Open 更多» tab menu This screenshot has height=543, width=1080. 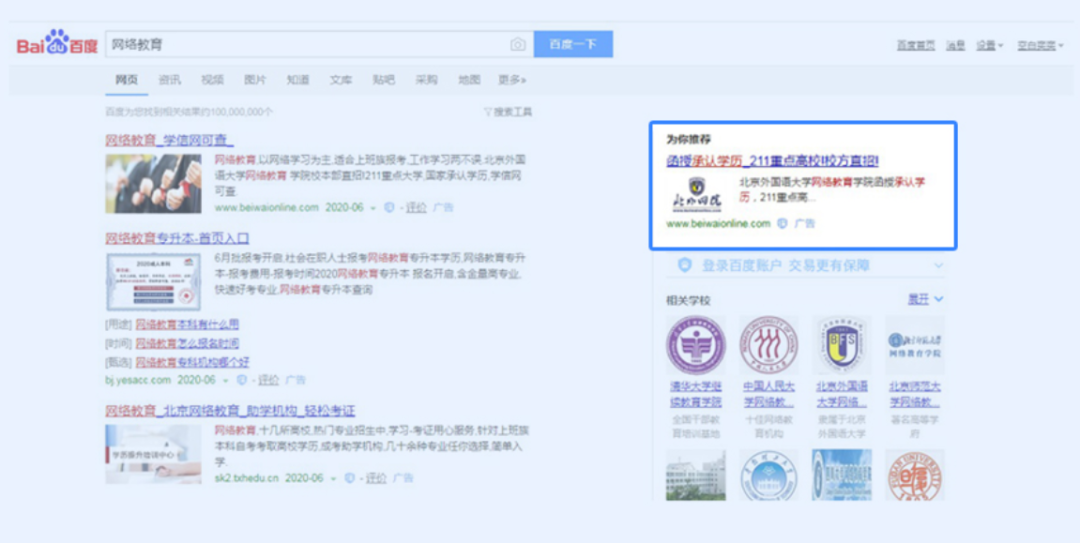512,80
